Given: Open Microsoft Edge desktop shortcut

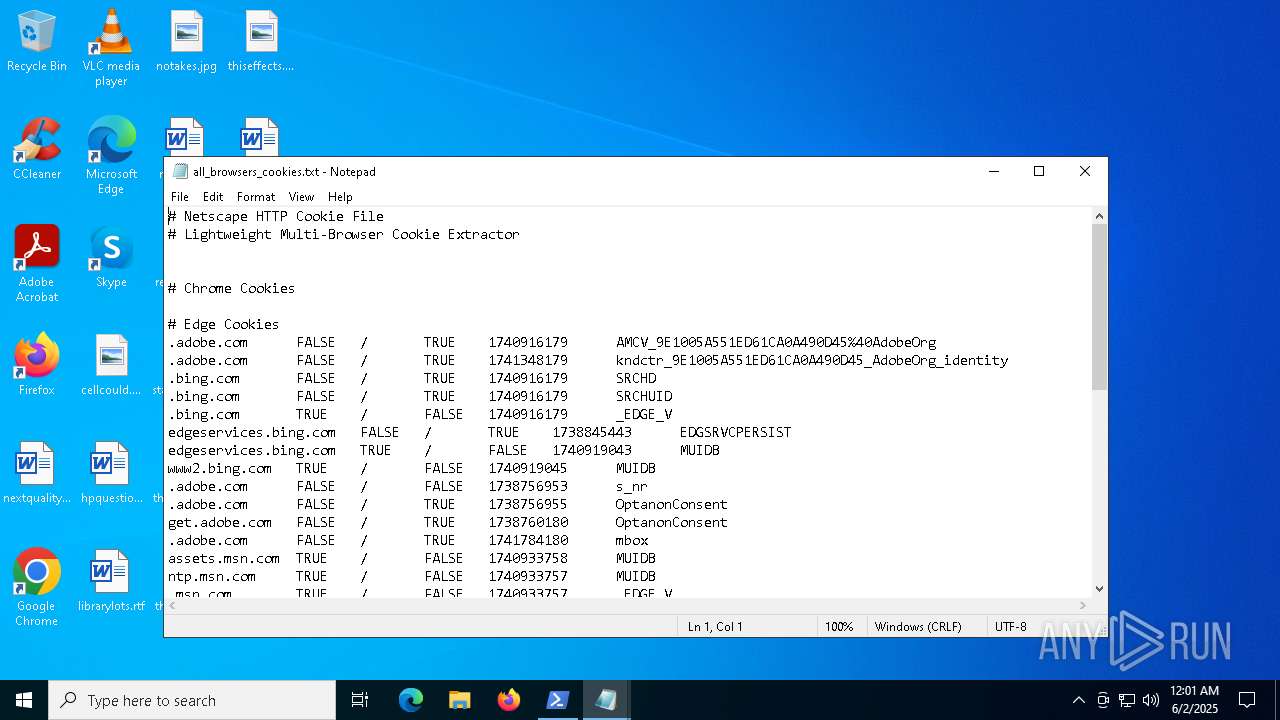Looking at the screenshot, I should pyautogui.click(x=111, y=155).
